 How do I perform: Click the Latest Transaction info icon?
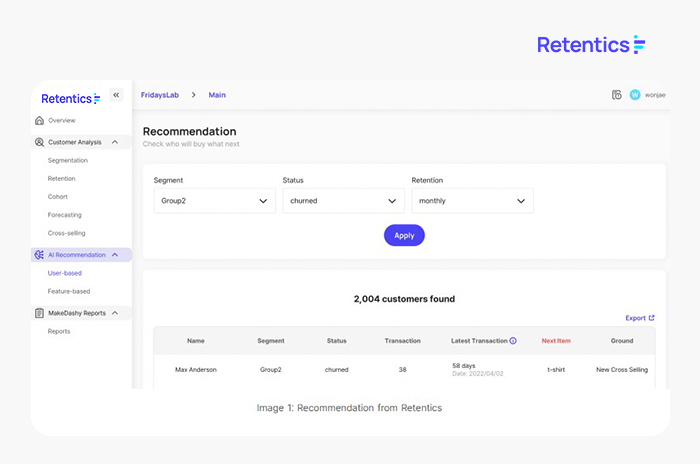coord(513,341)
